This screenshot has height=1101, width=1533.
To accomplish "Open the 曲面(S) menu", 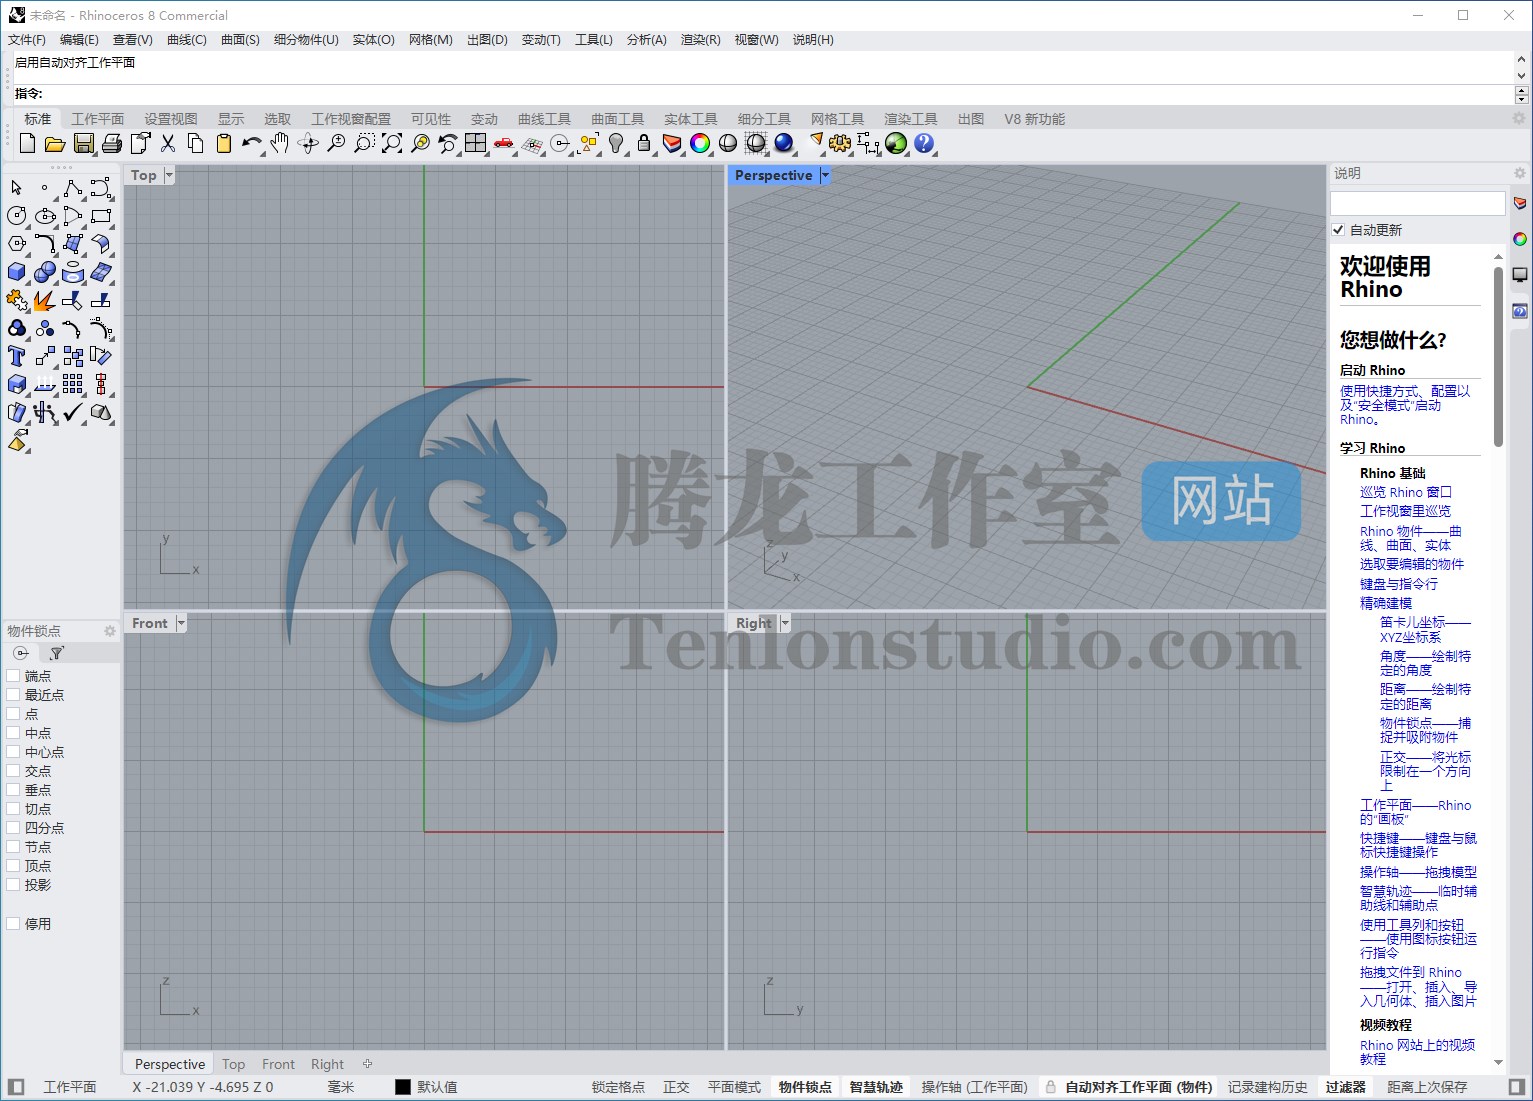I will coord(240,40).
